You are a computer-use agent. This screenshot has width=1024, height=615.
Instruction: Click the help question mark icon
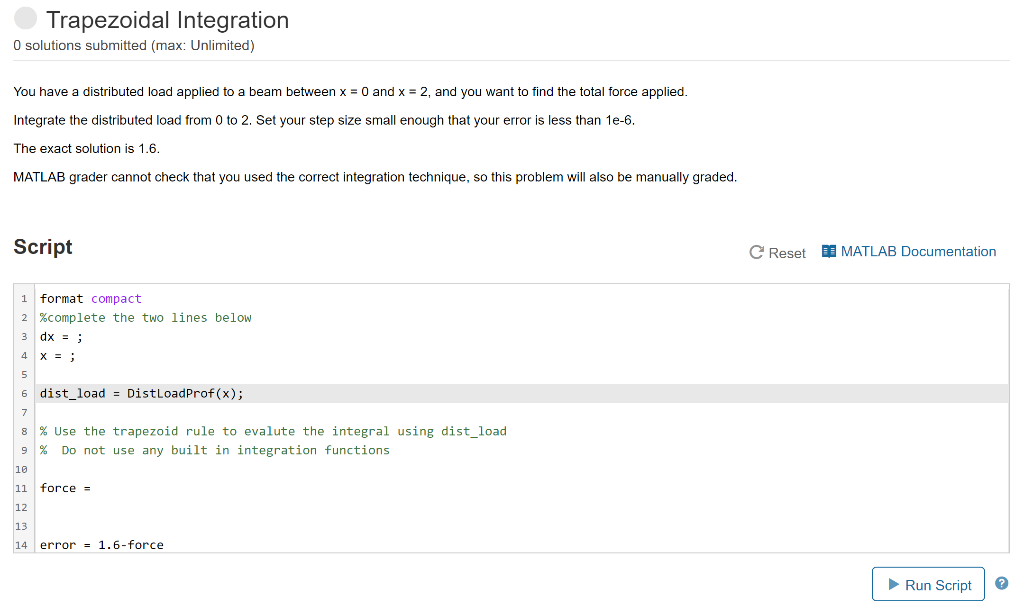1001,582
